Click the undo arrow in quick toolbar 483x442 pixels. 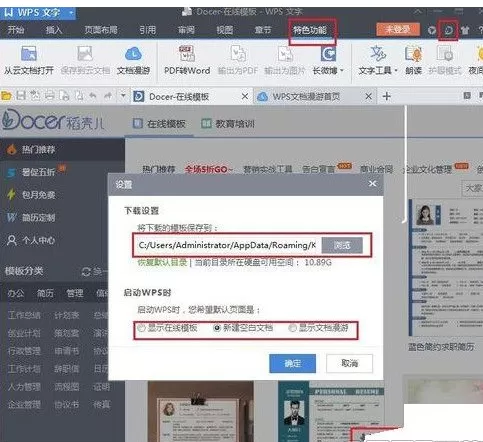coord(93,96)
